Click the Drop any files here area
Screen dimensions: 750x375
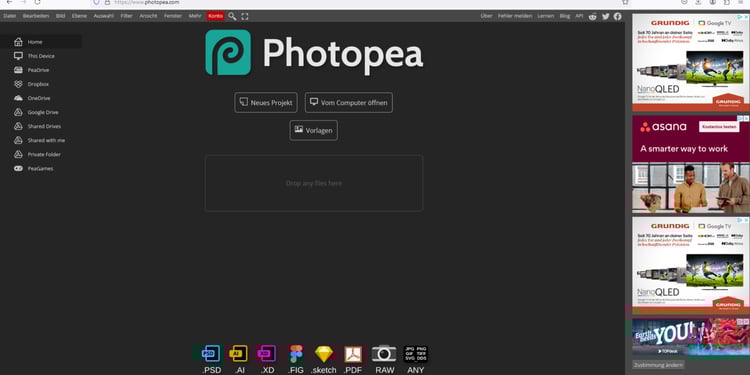click(x=314, y=183)
